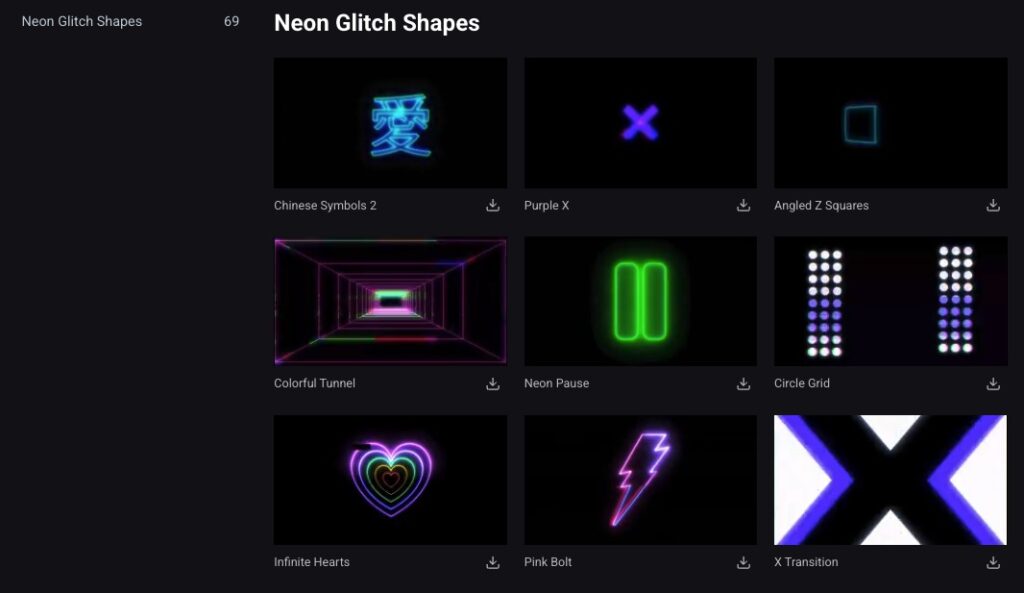Click the X Transition title text
The image size is (1024, 593).
[x=806, y=562]
